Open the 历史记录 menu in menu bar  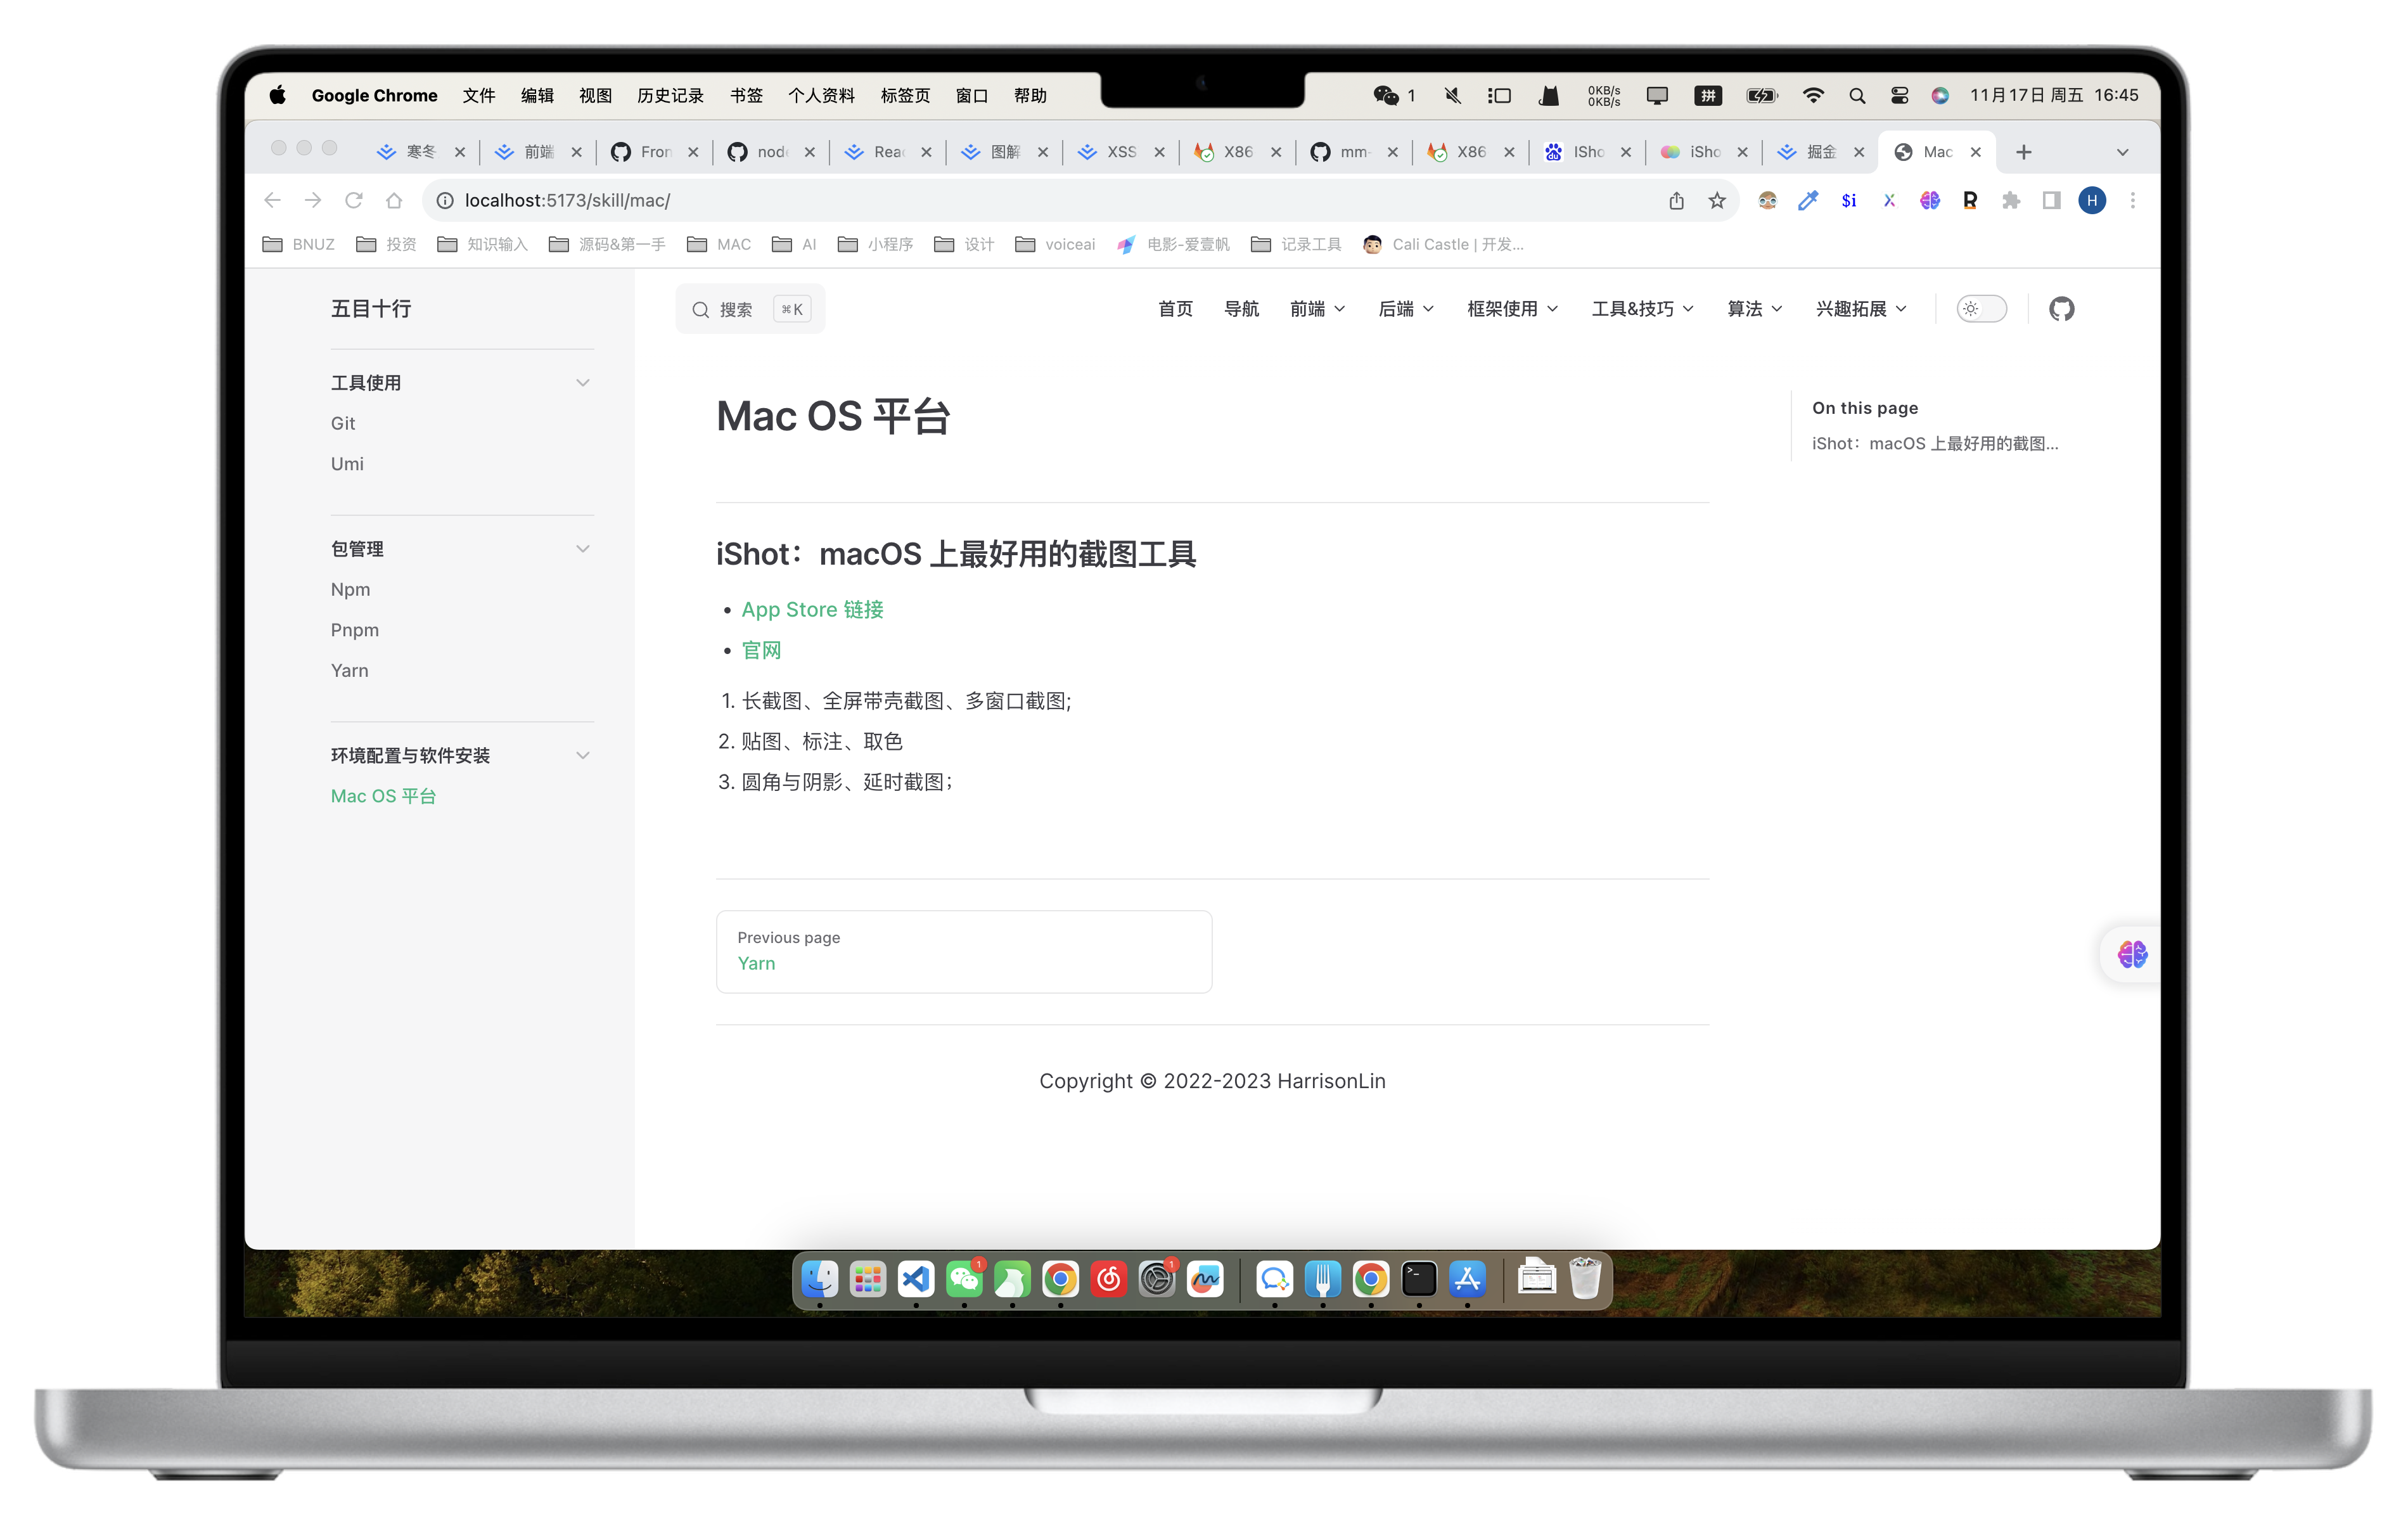click(670, 96)
